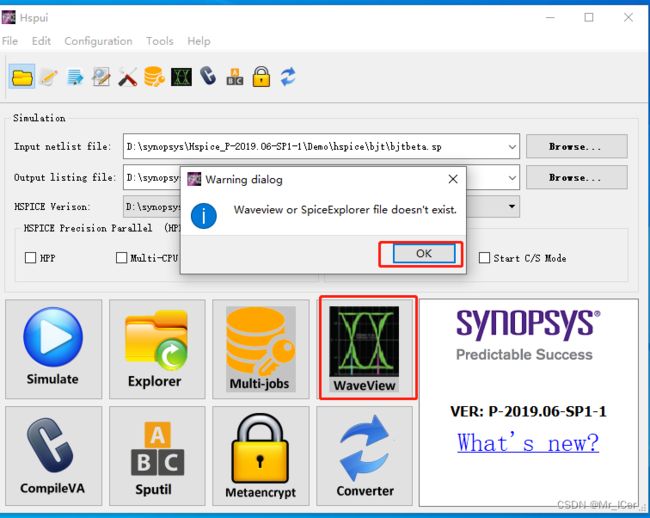650x518 pixels.
Task: Click the Sputil ABC toolbar icon
Action: (x=235, y=77)
